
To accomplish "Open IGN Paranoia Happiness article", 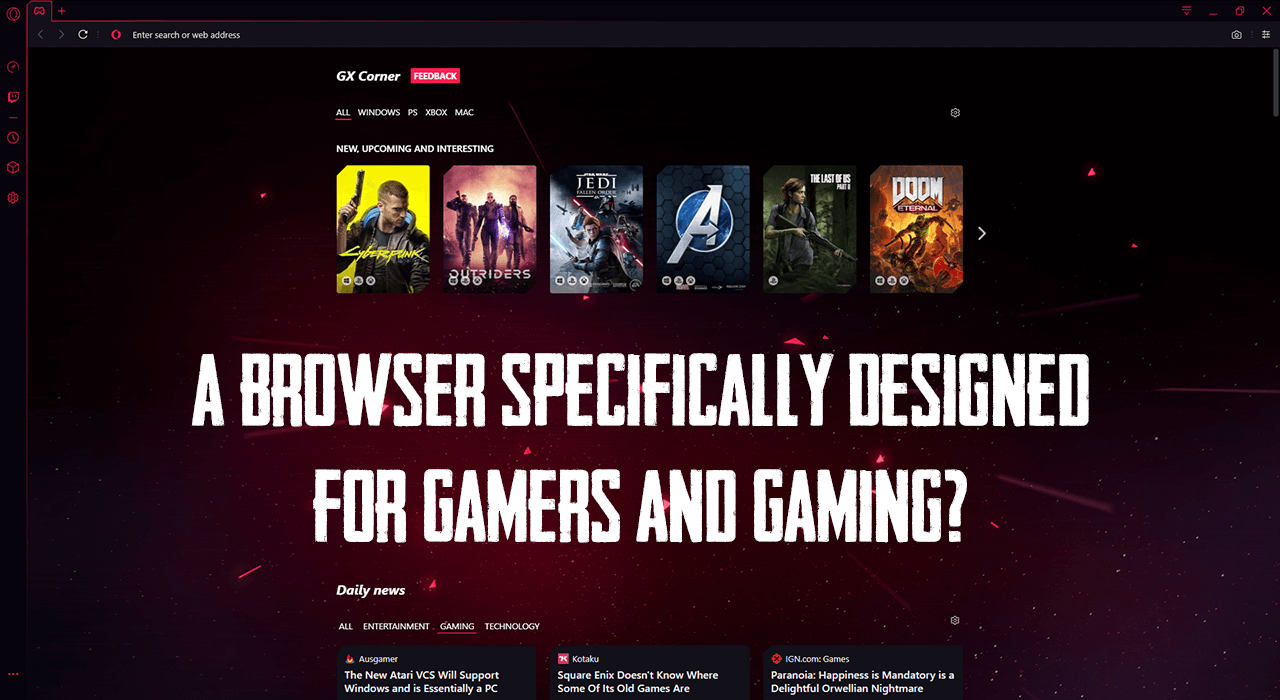I will click(x=863, y=673).
